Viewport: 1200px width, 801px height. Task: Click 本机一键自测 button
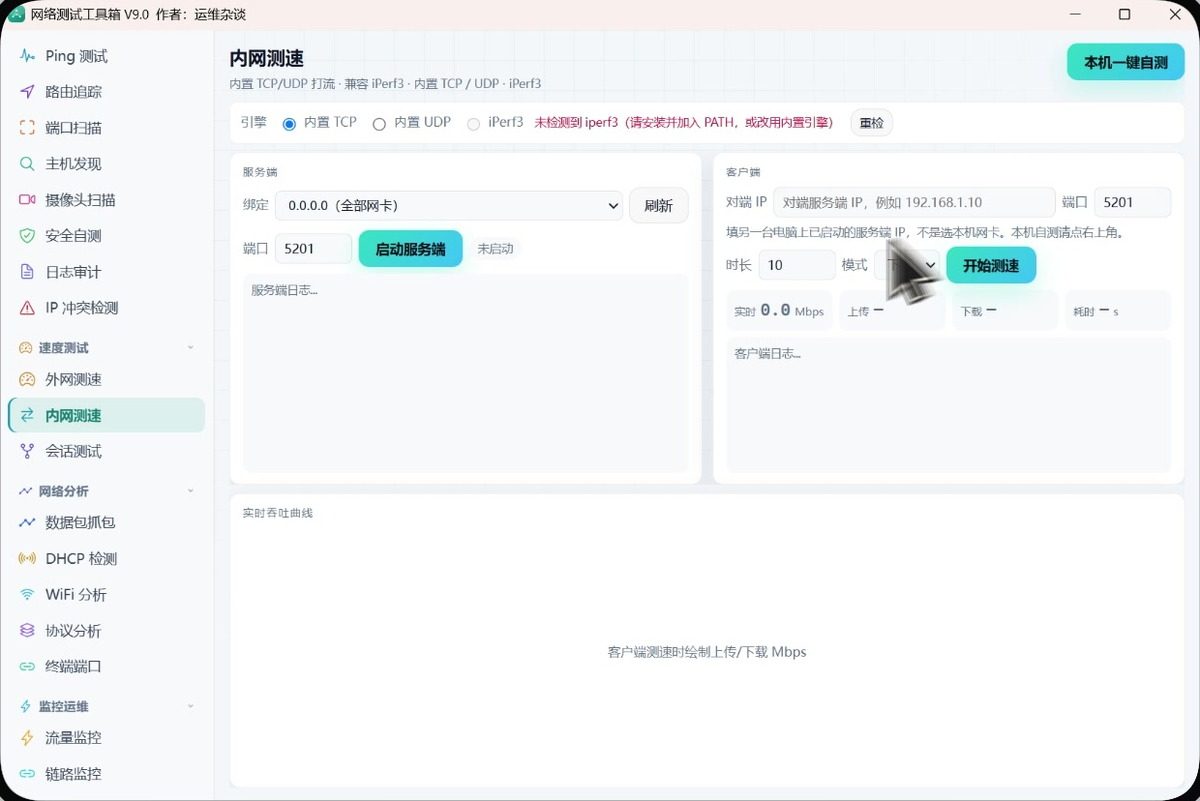1126,62
